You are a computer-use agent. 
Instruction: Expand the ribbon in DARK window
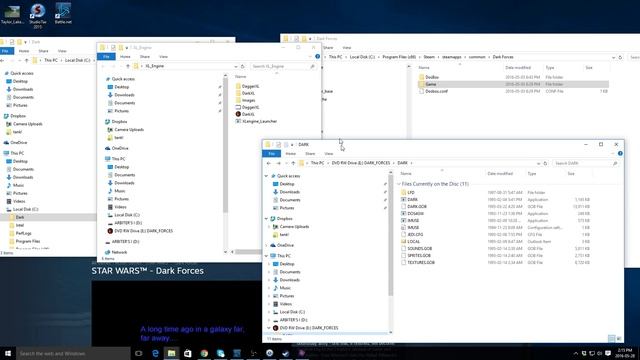[613, 153]
